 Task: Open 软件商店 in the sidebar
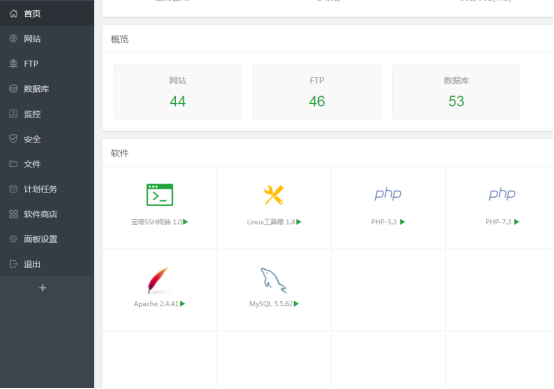pyautogui.click(x=47, y=214)
